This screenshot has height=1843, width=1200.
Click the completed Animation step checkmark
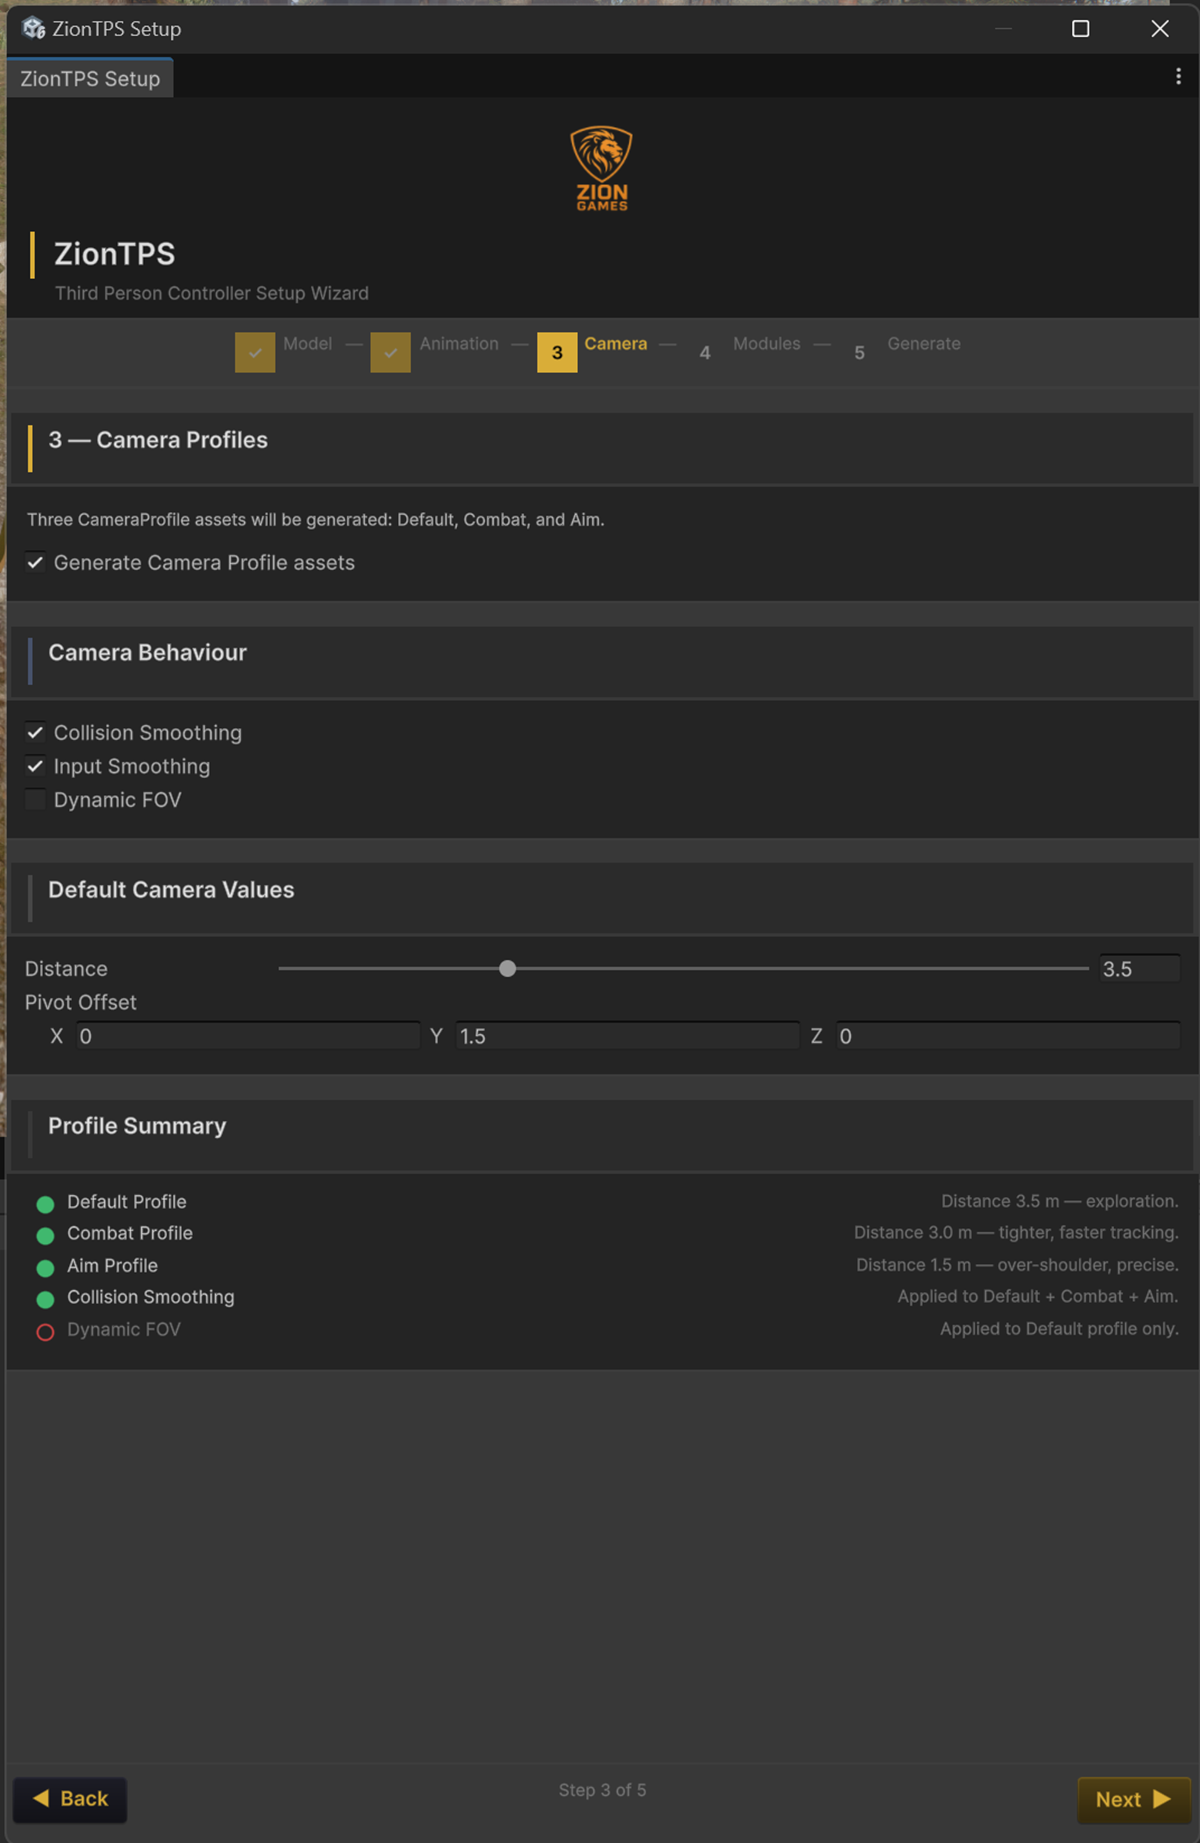(x=390, y=352)
